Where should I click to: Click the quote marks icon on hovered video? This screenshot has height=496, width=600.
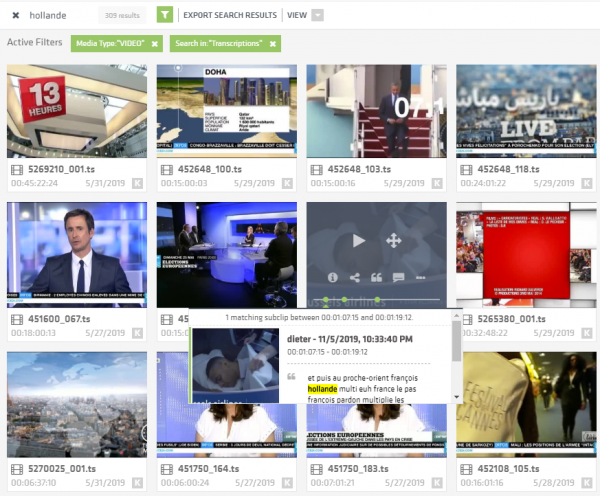tap(377, 277)
